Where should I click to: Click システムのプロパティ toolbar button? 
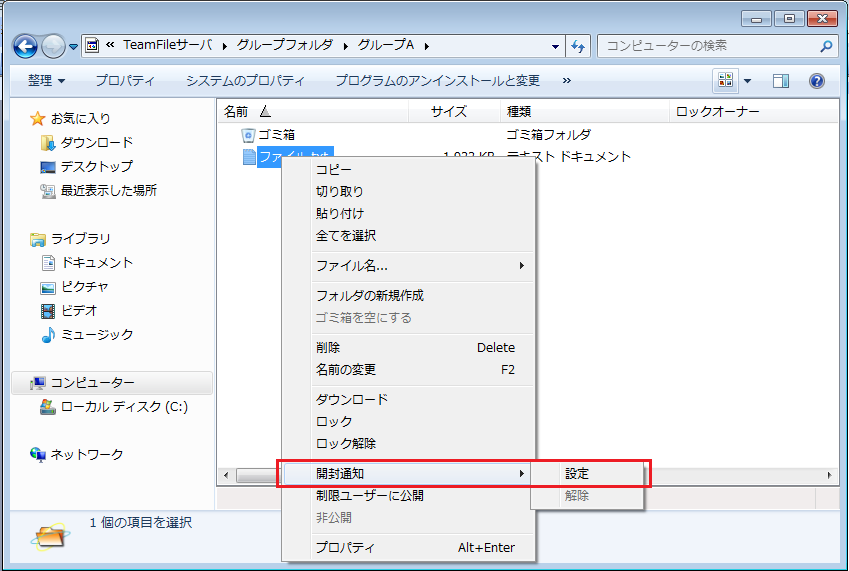click(245, 81)
